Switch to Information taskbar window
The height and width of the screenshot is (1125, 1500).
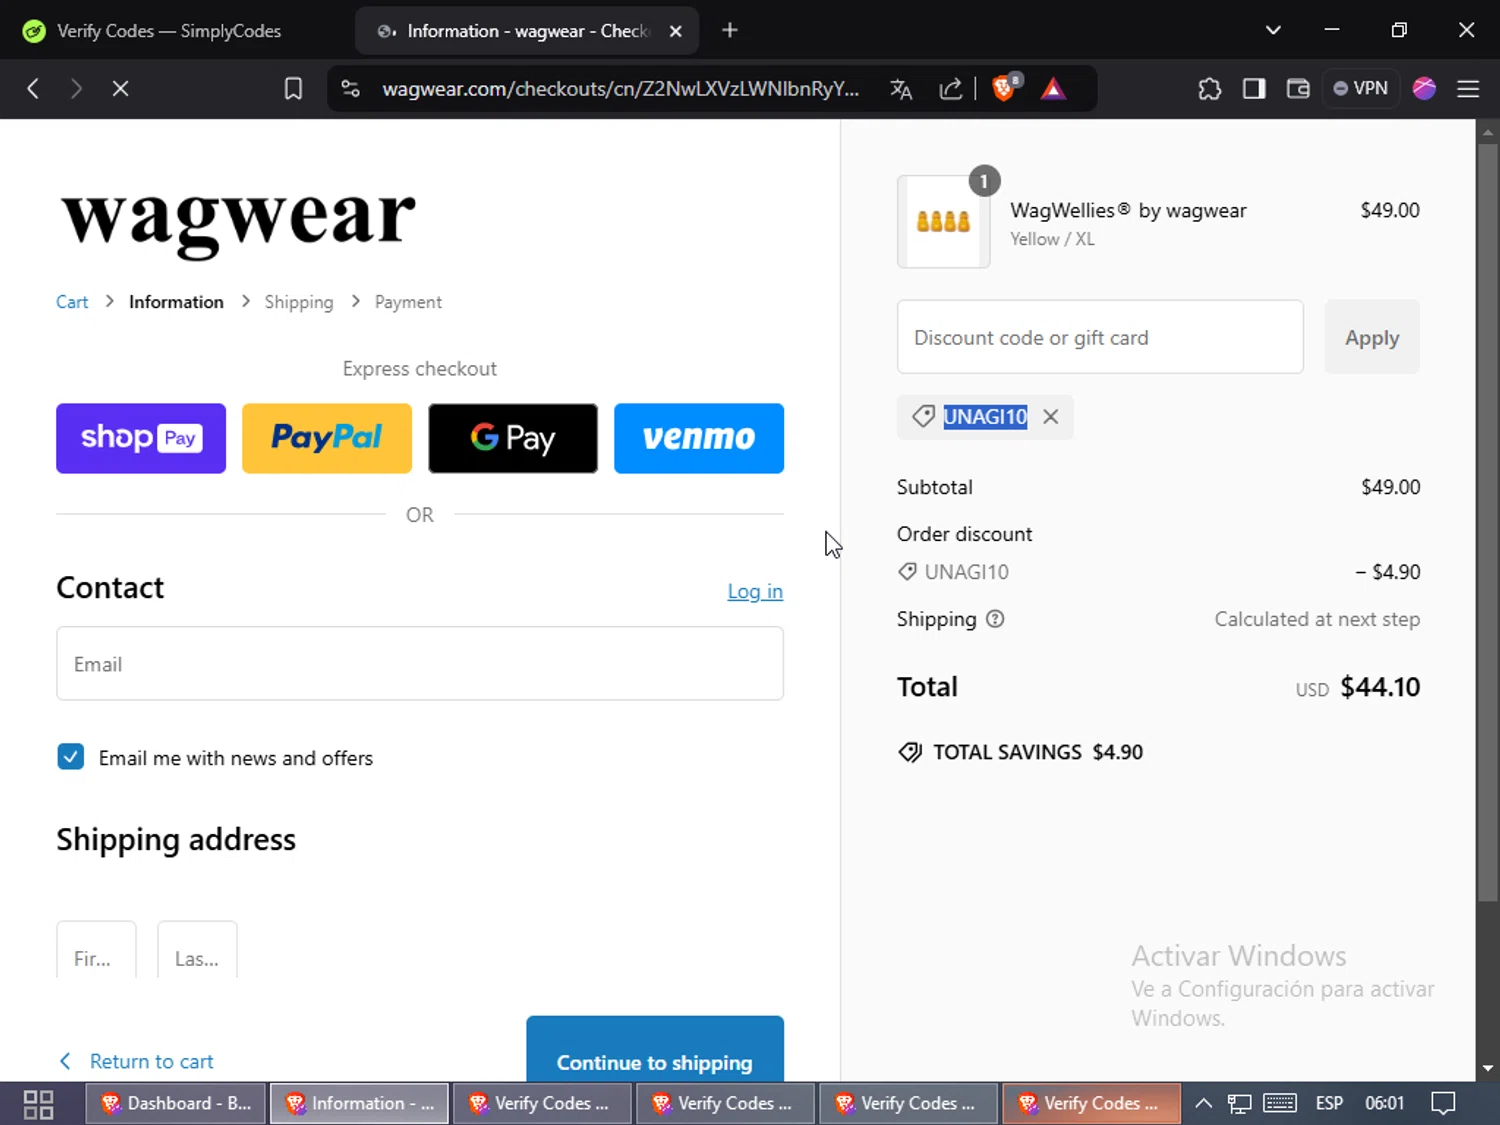click(360, 1104)
